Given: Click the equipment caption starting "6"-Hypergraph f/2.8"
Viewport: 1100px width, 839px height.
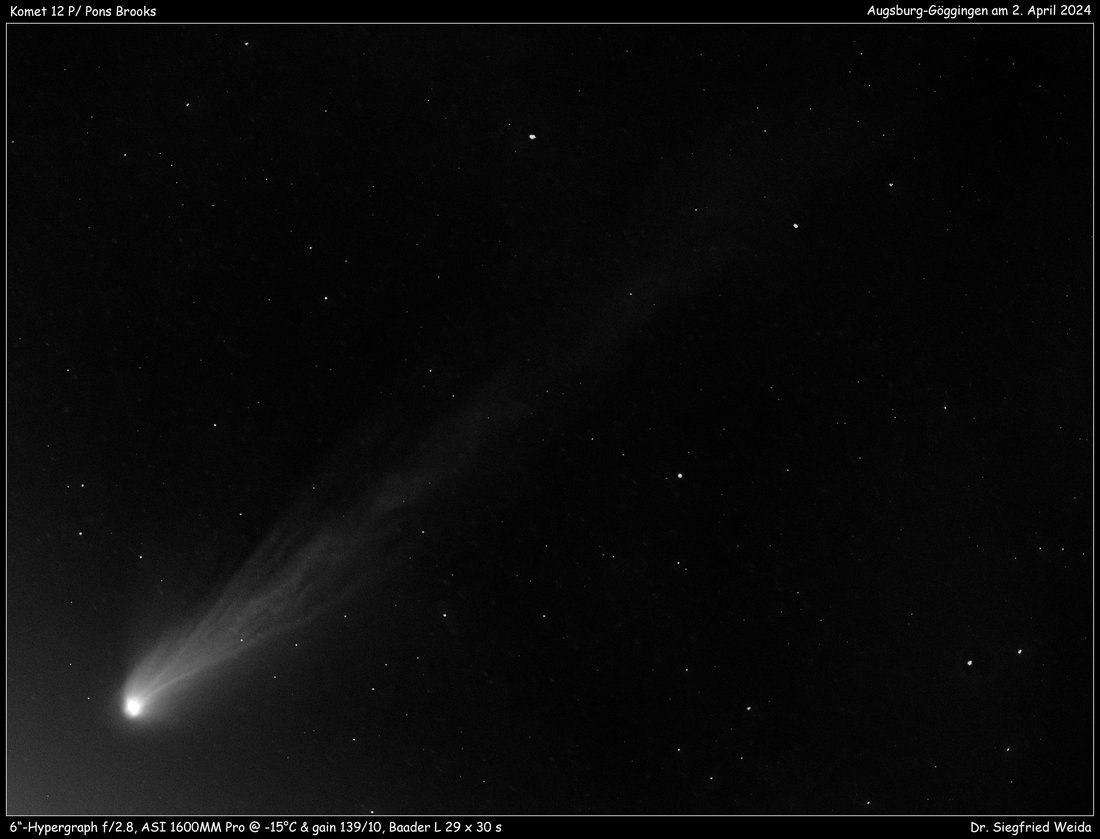Looking at the screenshot, I should [255, 827].
